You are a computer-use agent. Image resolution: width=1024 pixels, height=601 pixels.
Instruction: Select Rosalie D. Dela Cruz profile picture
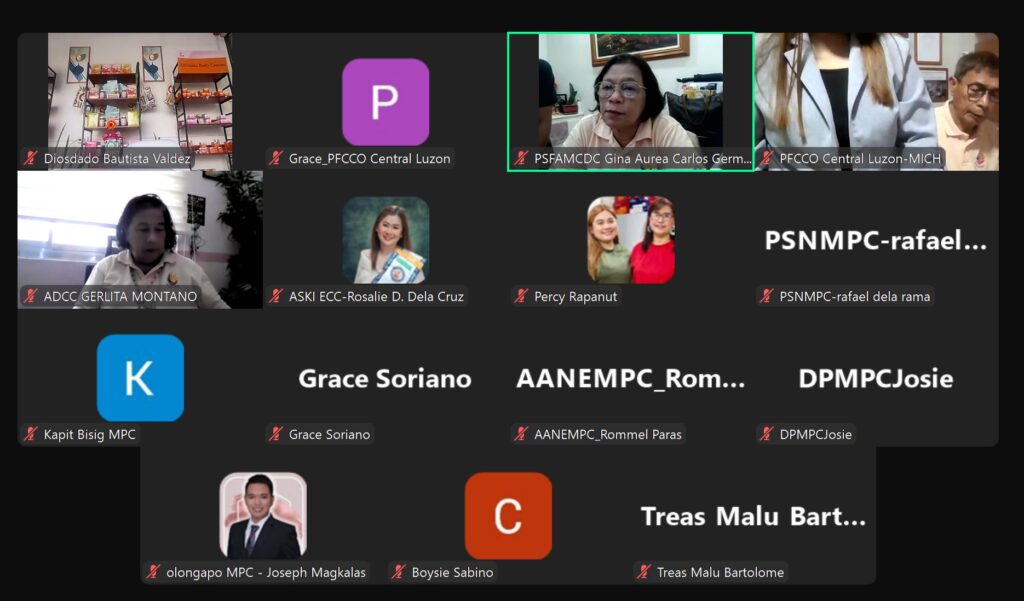tap(385, 240)
